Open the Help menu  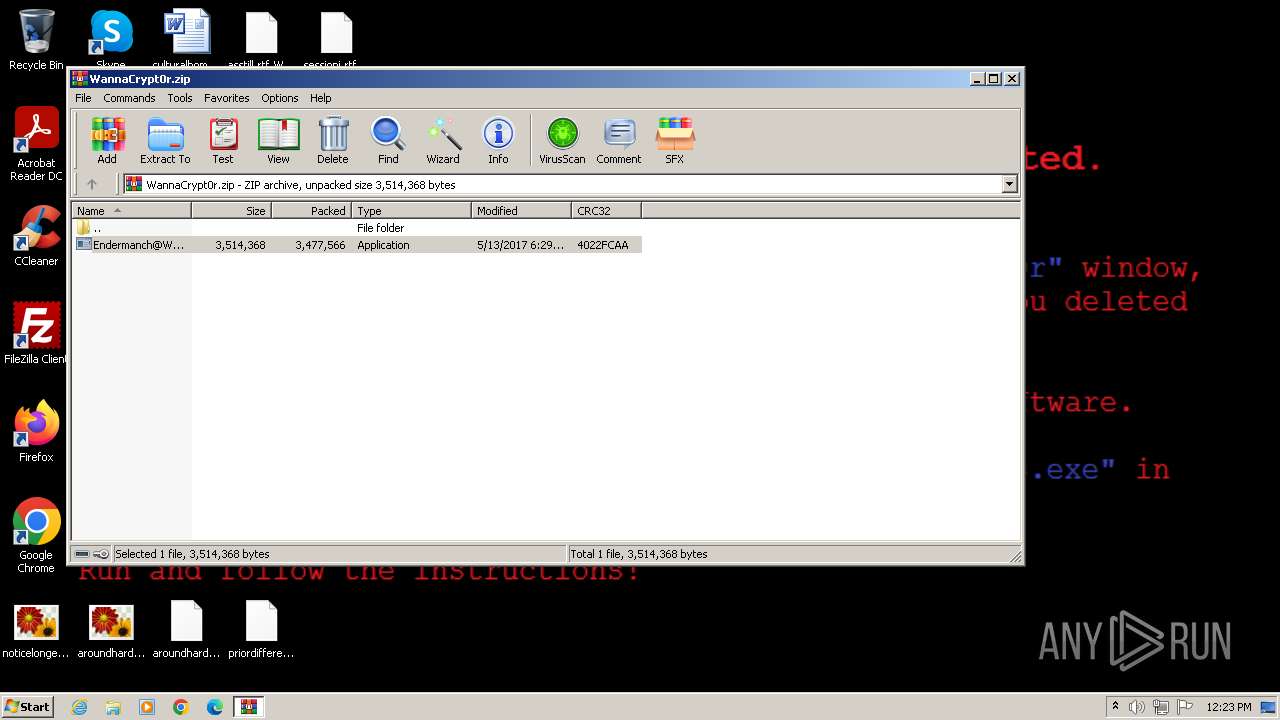320,98
